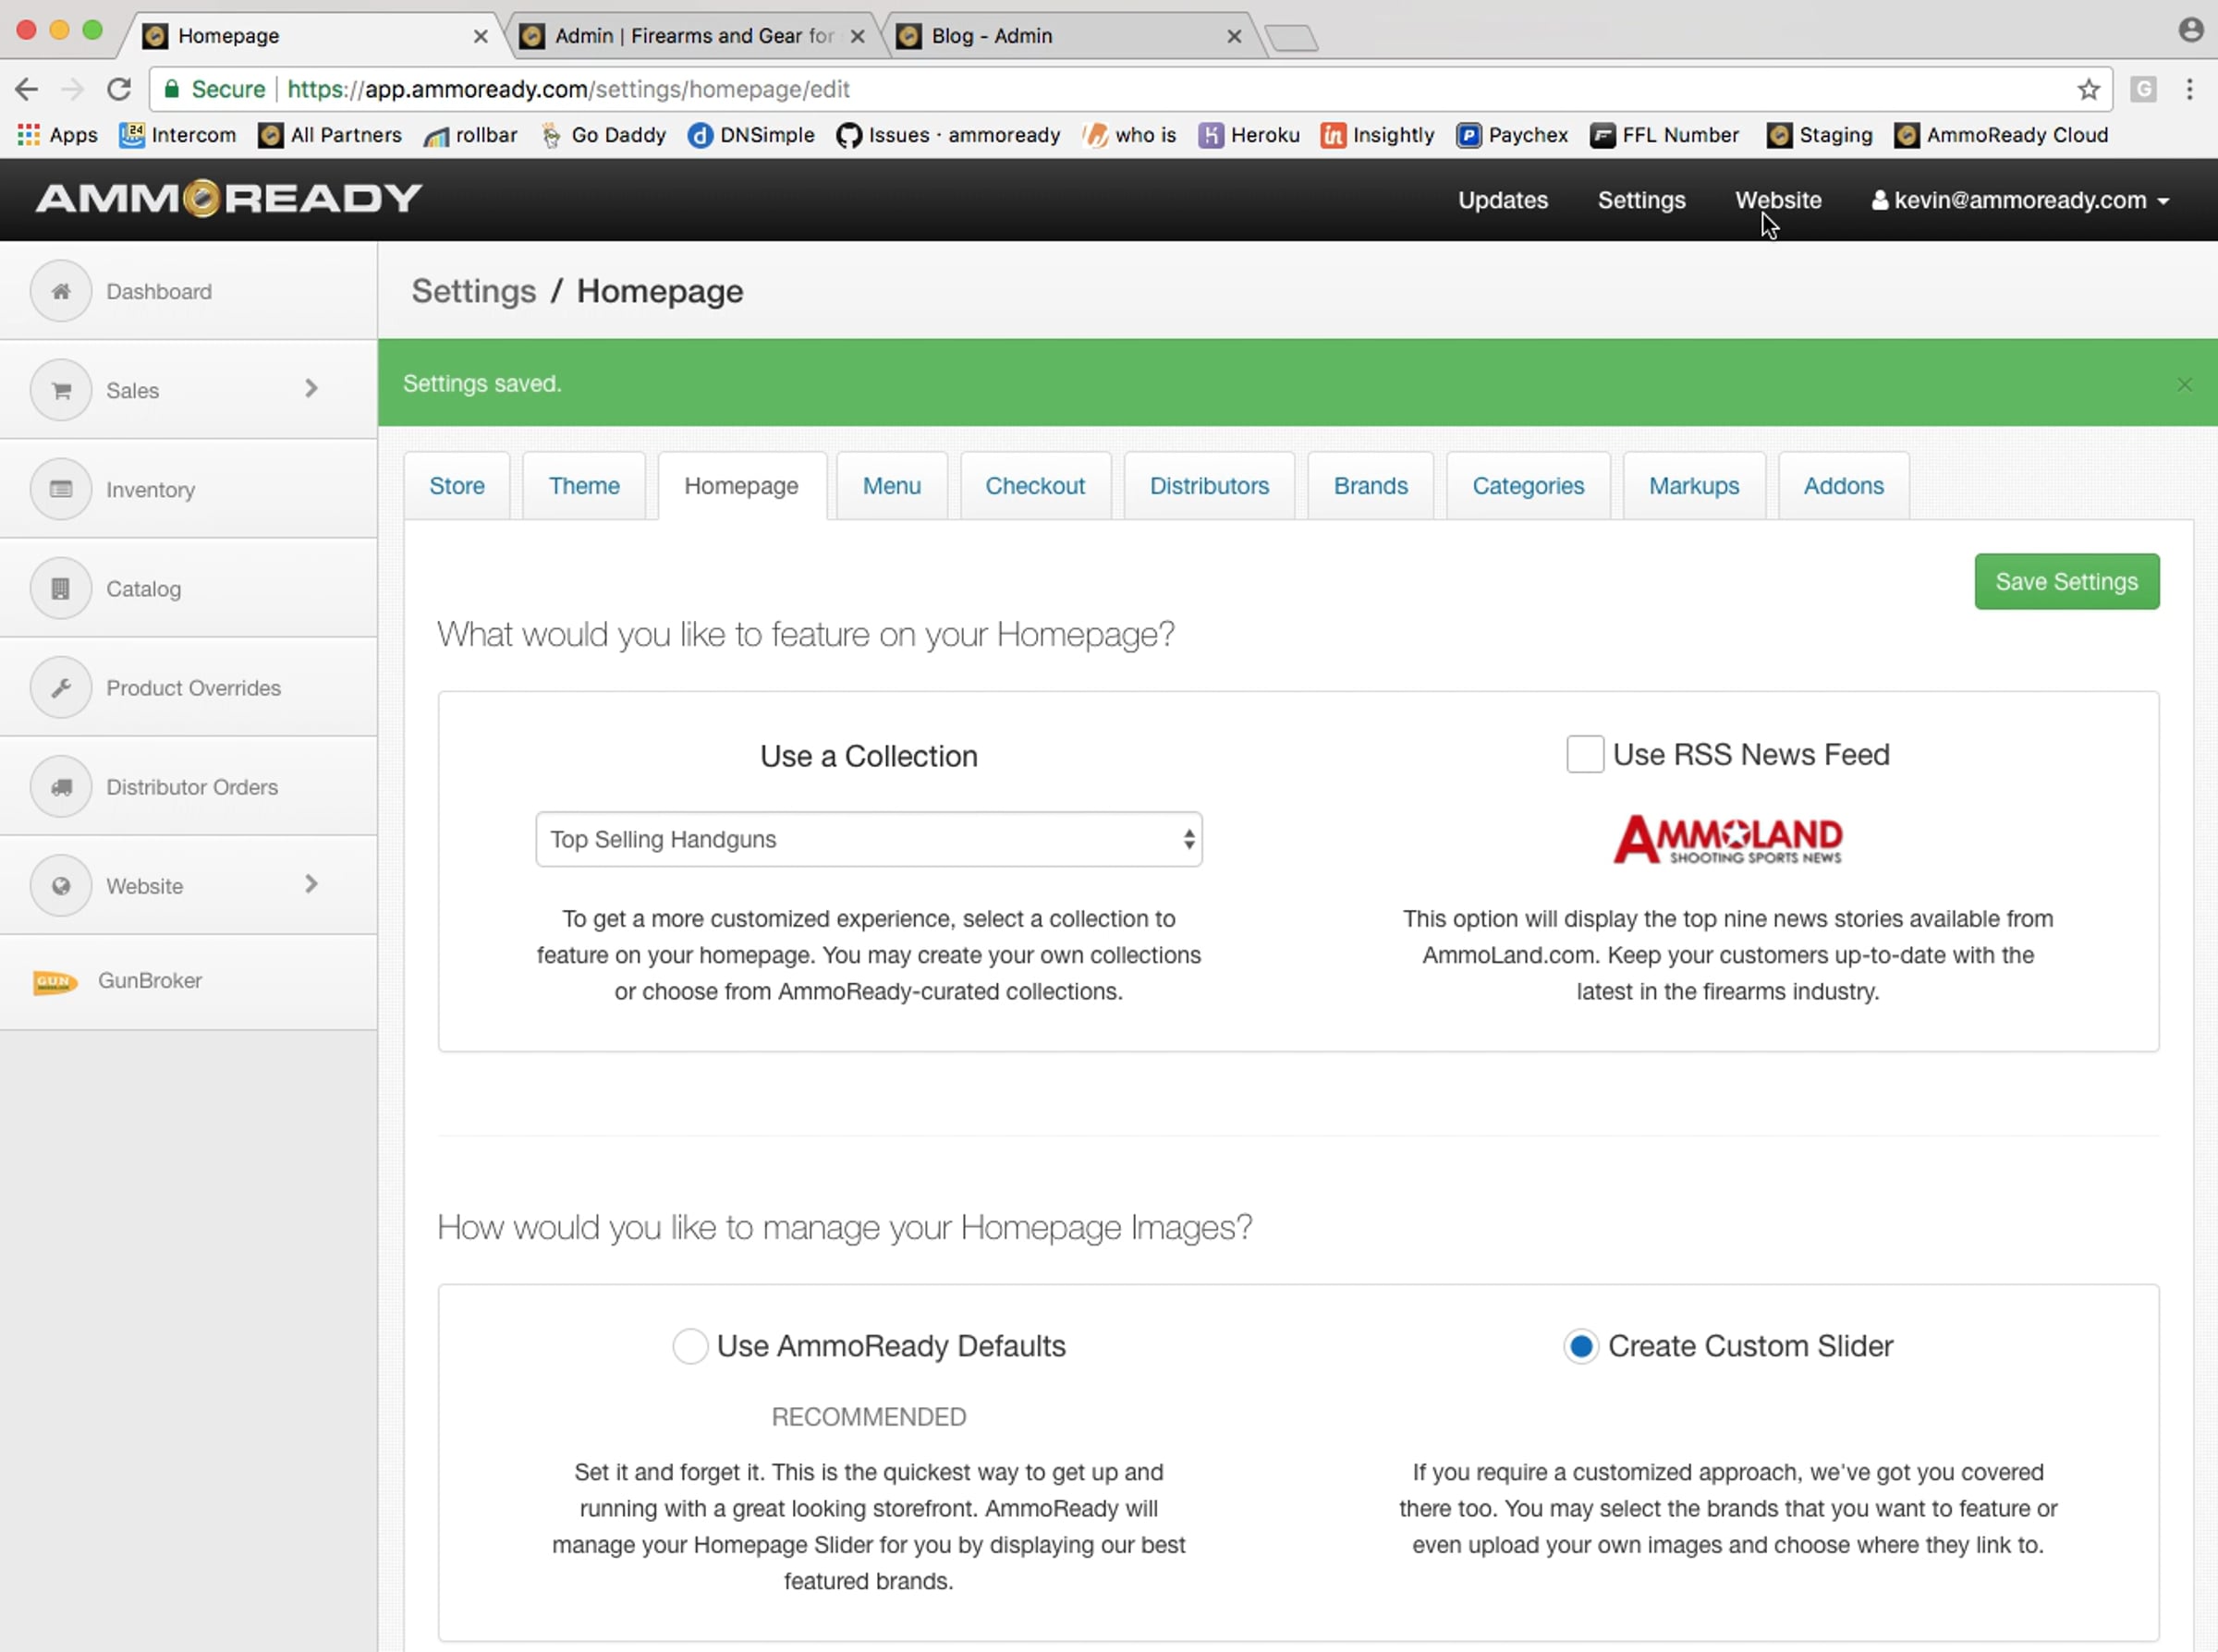Click the Catalog building icon
The height and width of the screenshot is (1652, 2218).
[x=61, y=588]
